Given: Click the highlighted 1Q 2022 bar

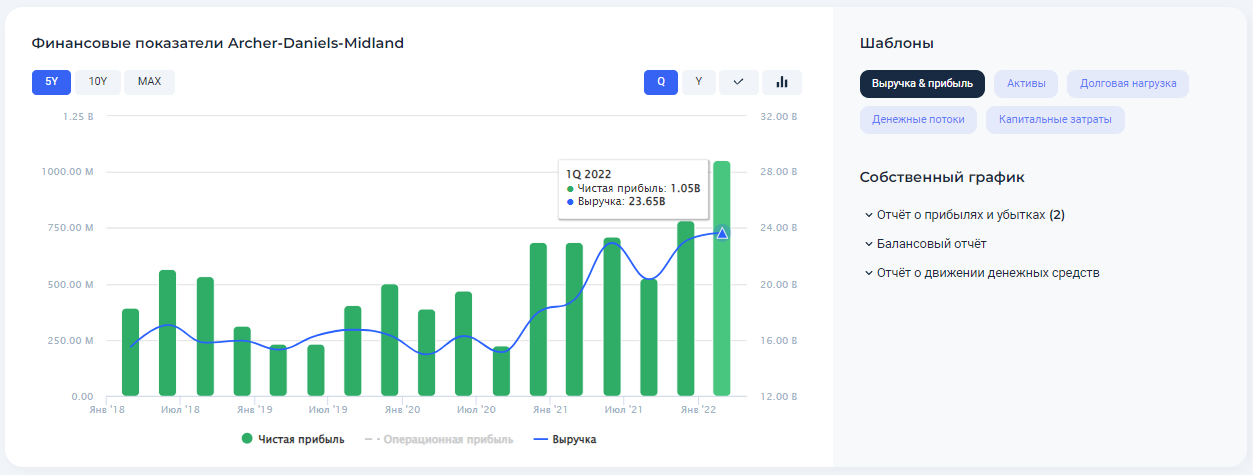Looking at the screenshot, I should tap(722, 278).
